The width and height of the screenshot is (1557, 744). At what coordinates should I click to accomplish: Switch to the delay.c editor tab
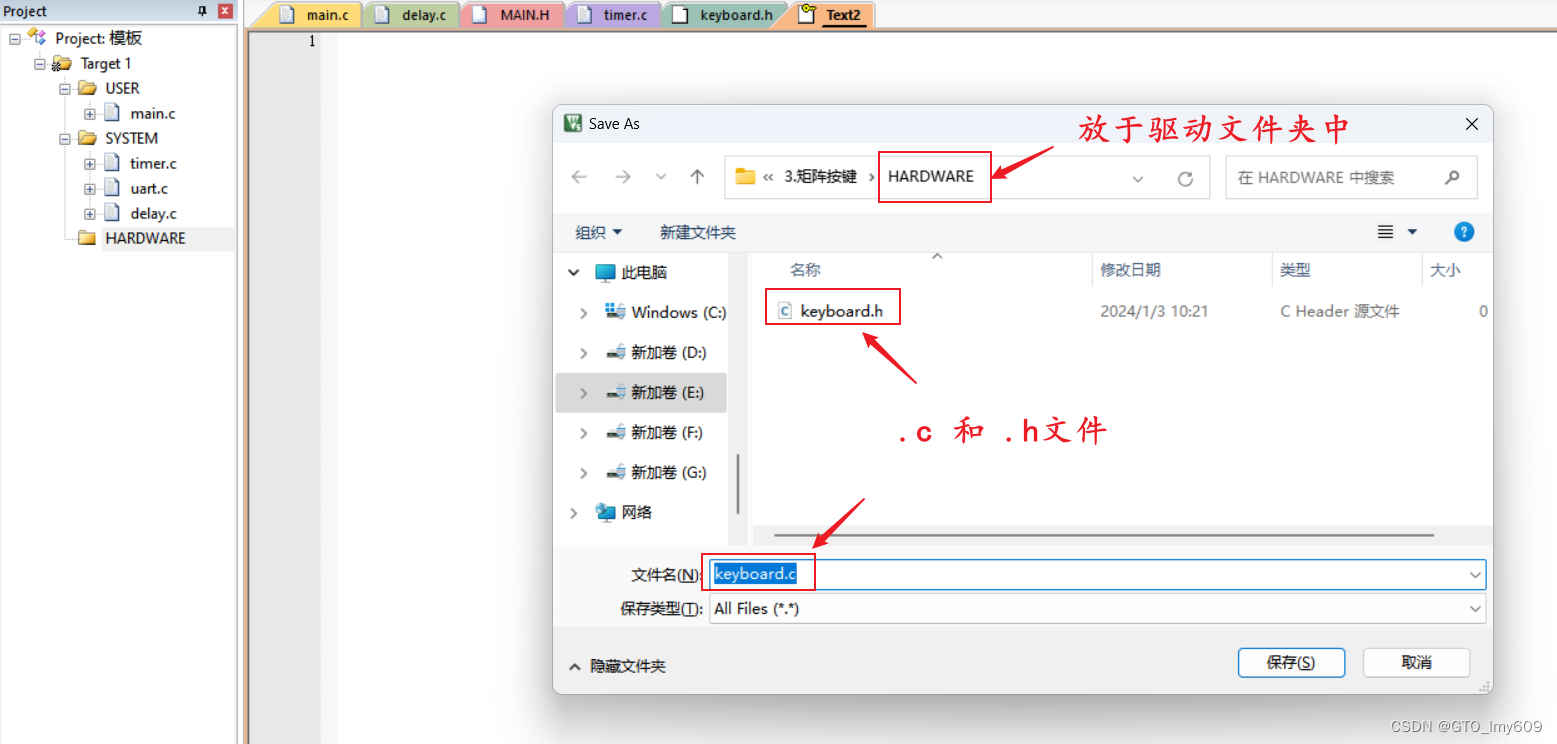[x=411, y=15]
